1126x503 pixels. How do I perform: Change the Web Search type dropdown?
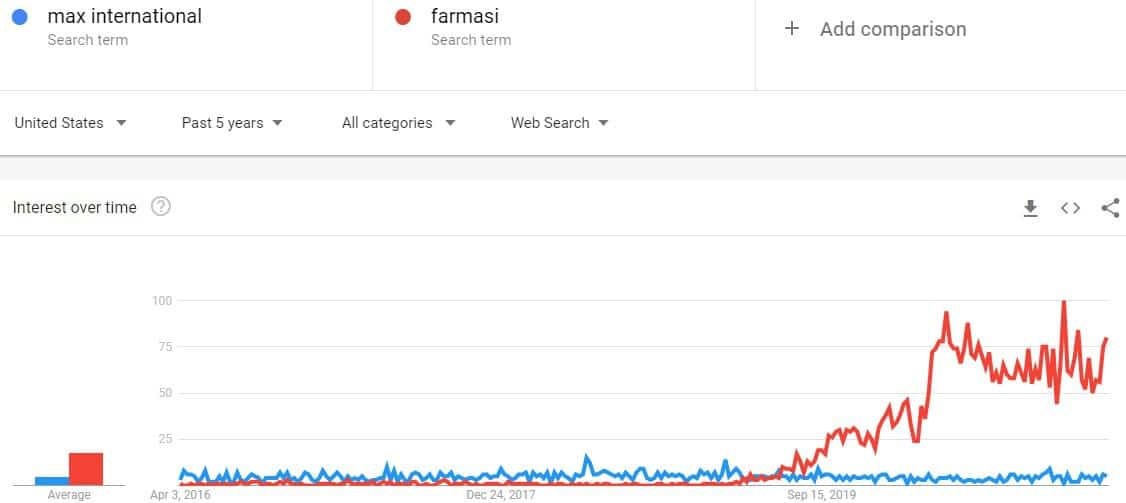point(559,123)
